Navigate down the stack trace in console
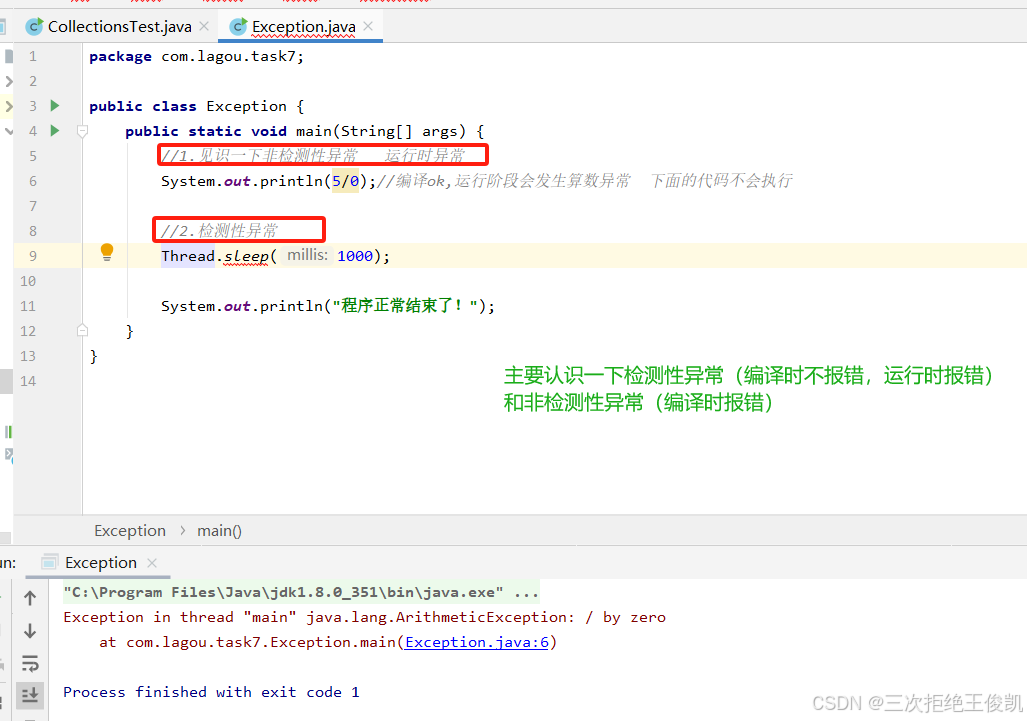The image size is (1027, 721). point(30,630)
